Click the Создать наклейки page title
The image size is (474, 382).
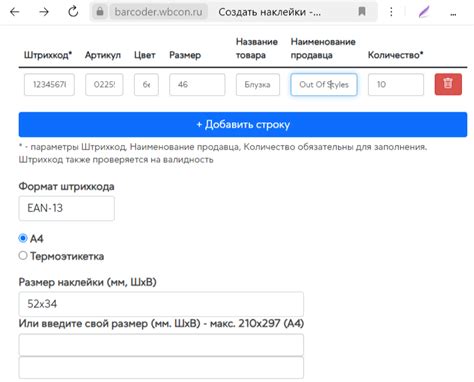point(270,12)
